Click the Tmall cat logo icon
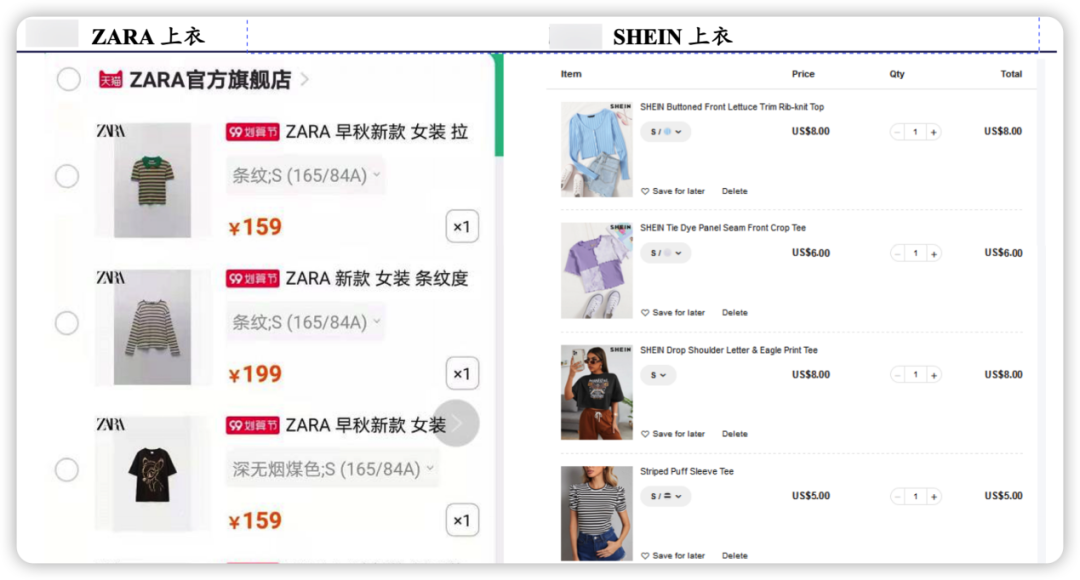 (x=110, y=80)
